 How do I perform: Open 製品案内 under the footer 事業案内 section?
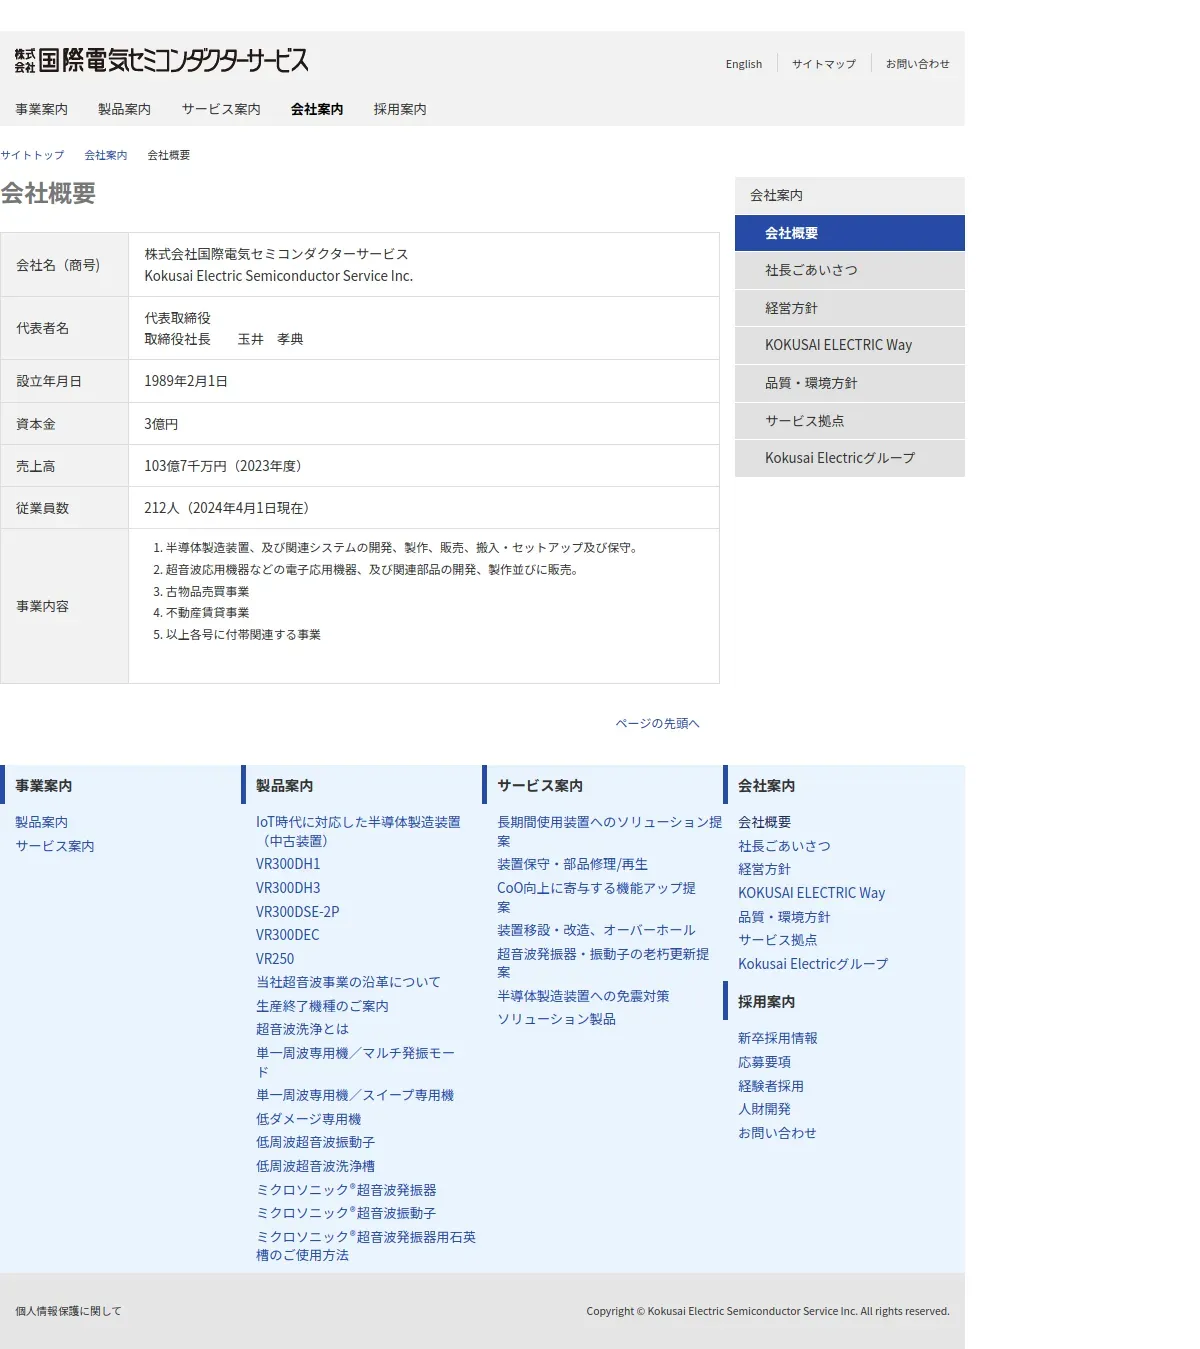41,822
